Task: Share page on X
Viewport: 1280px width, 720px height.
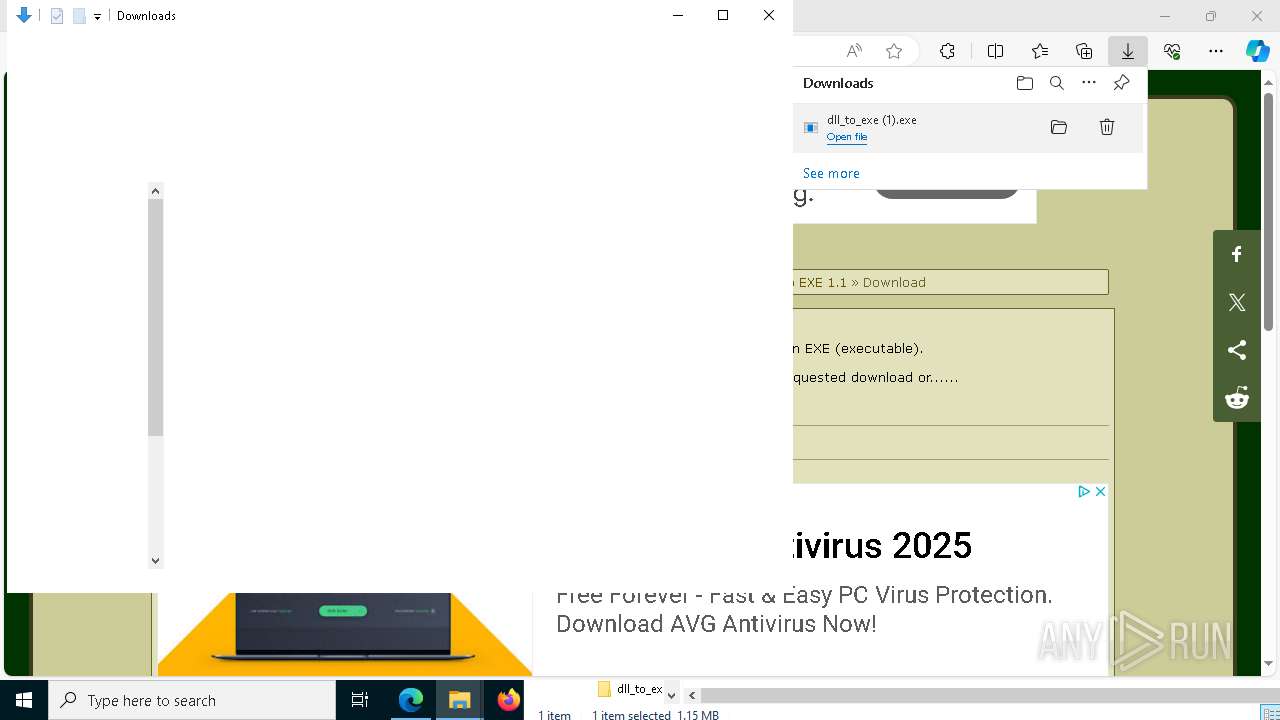Action: [1237, 302]
